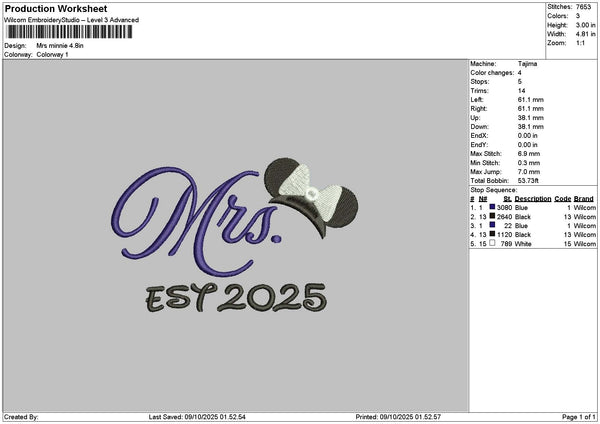Viewport: 600px width, 424px height.
Task: Click the 'EST 2025' embroidered text
Action: [x=236, y=298]
